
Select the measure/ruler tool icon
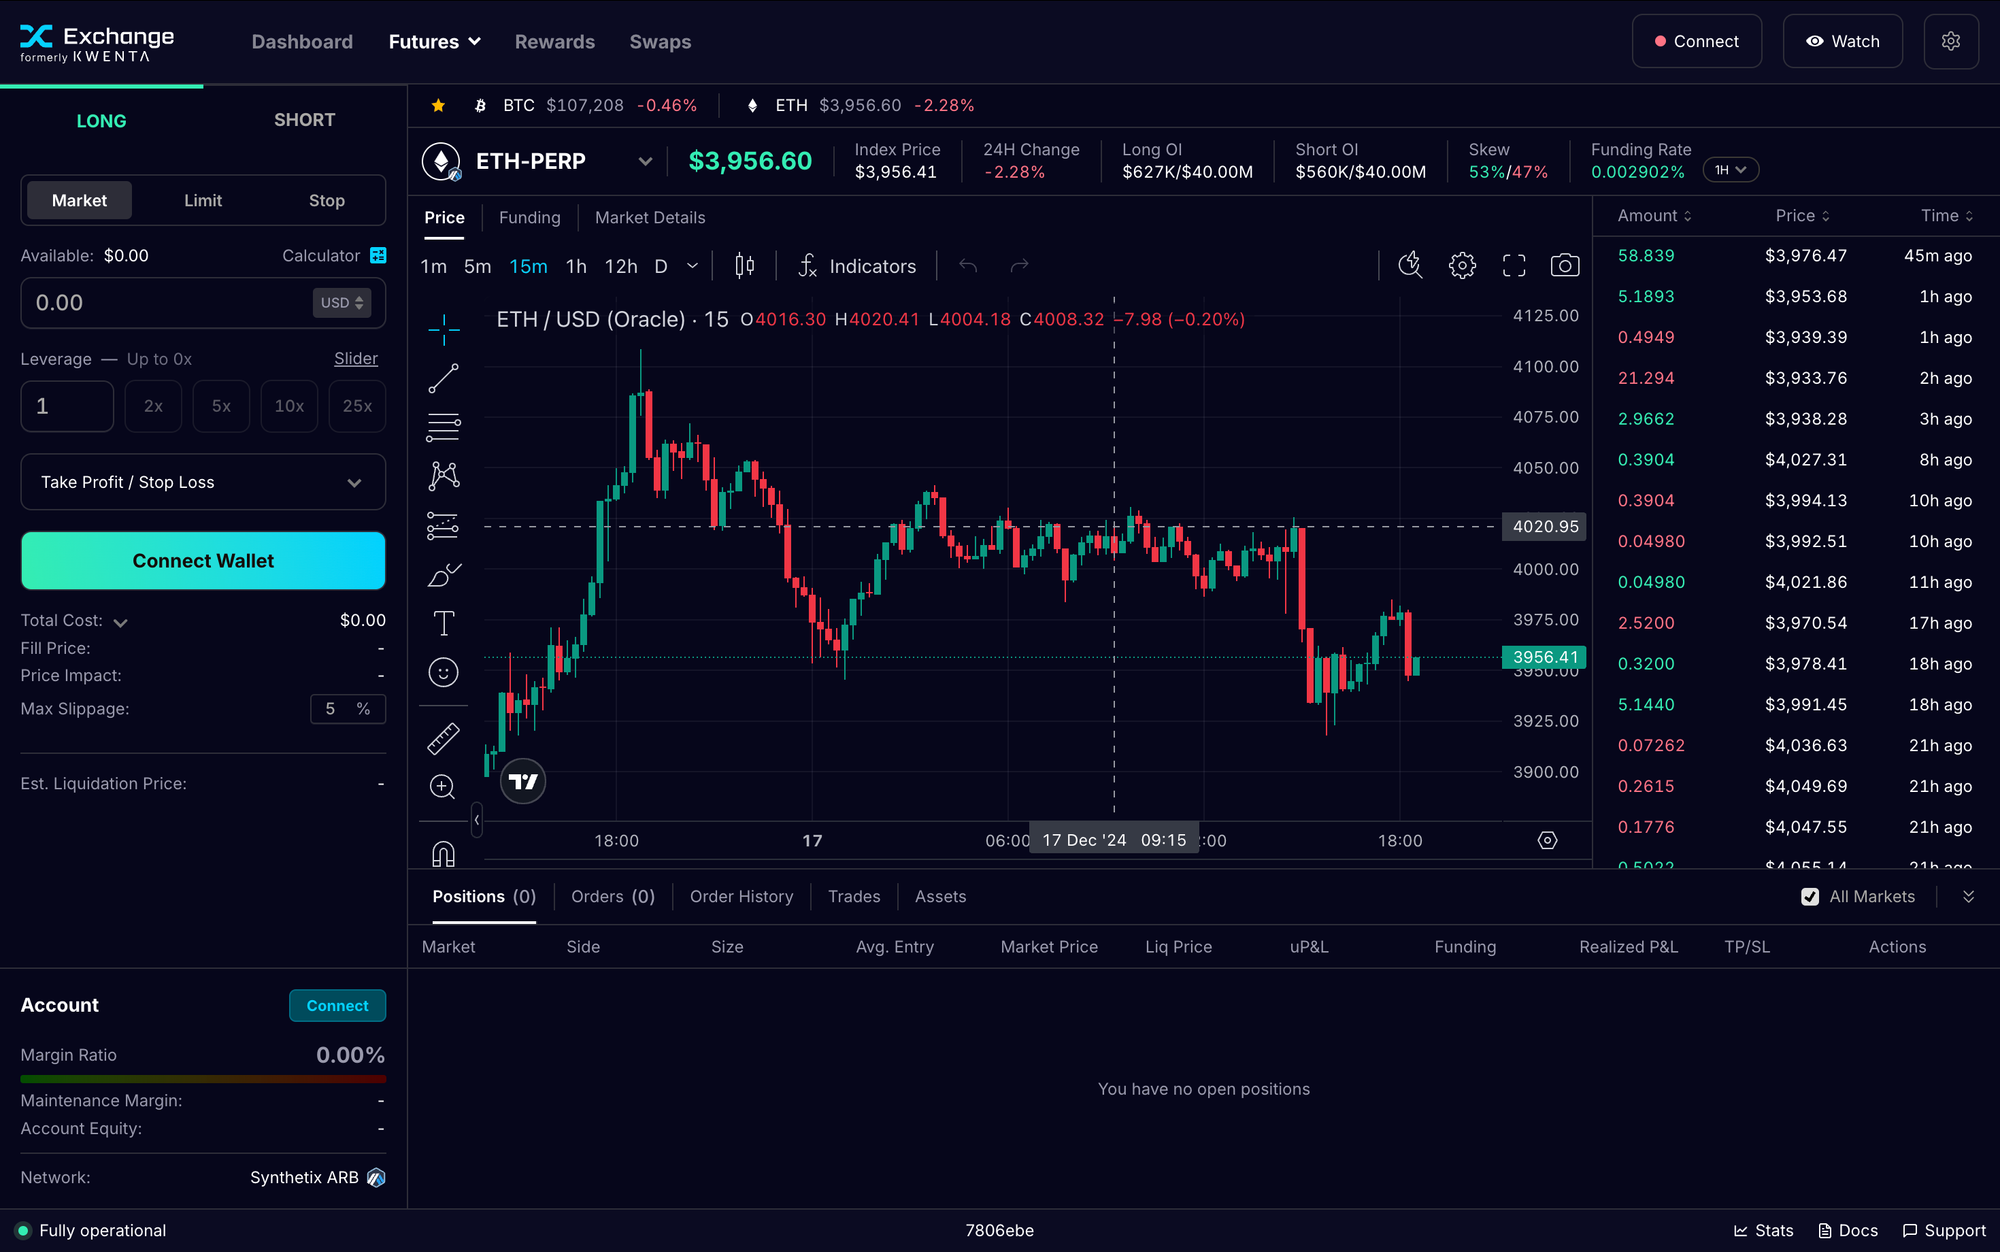point(443,739)
